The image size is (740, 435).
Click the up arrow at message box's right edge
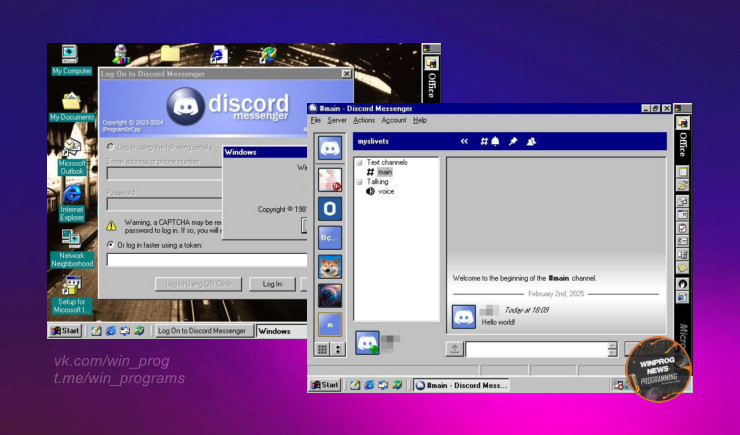coord(612,345)
